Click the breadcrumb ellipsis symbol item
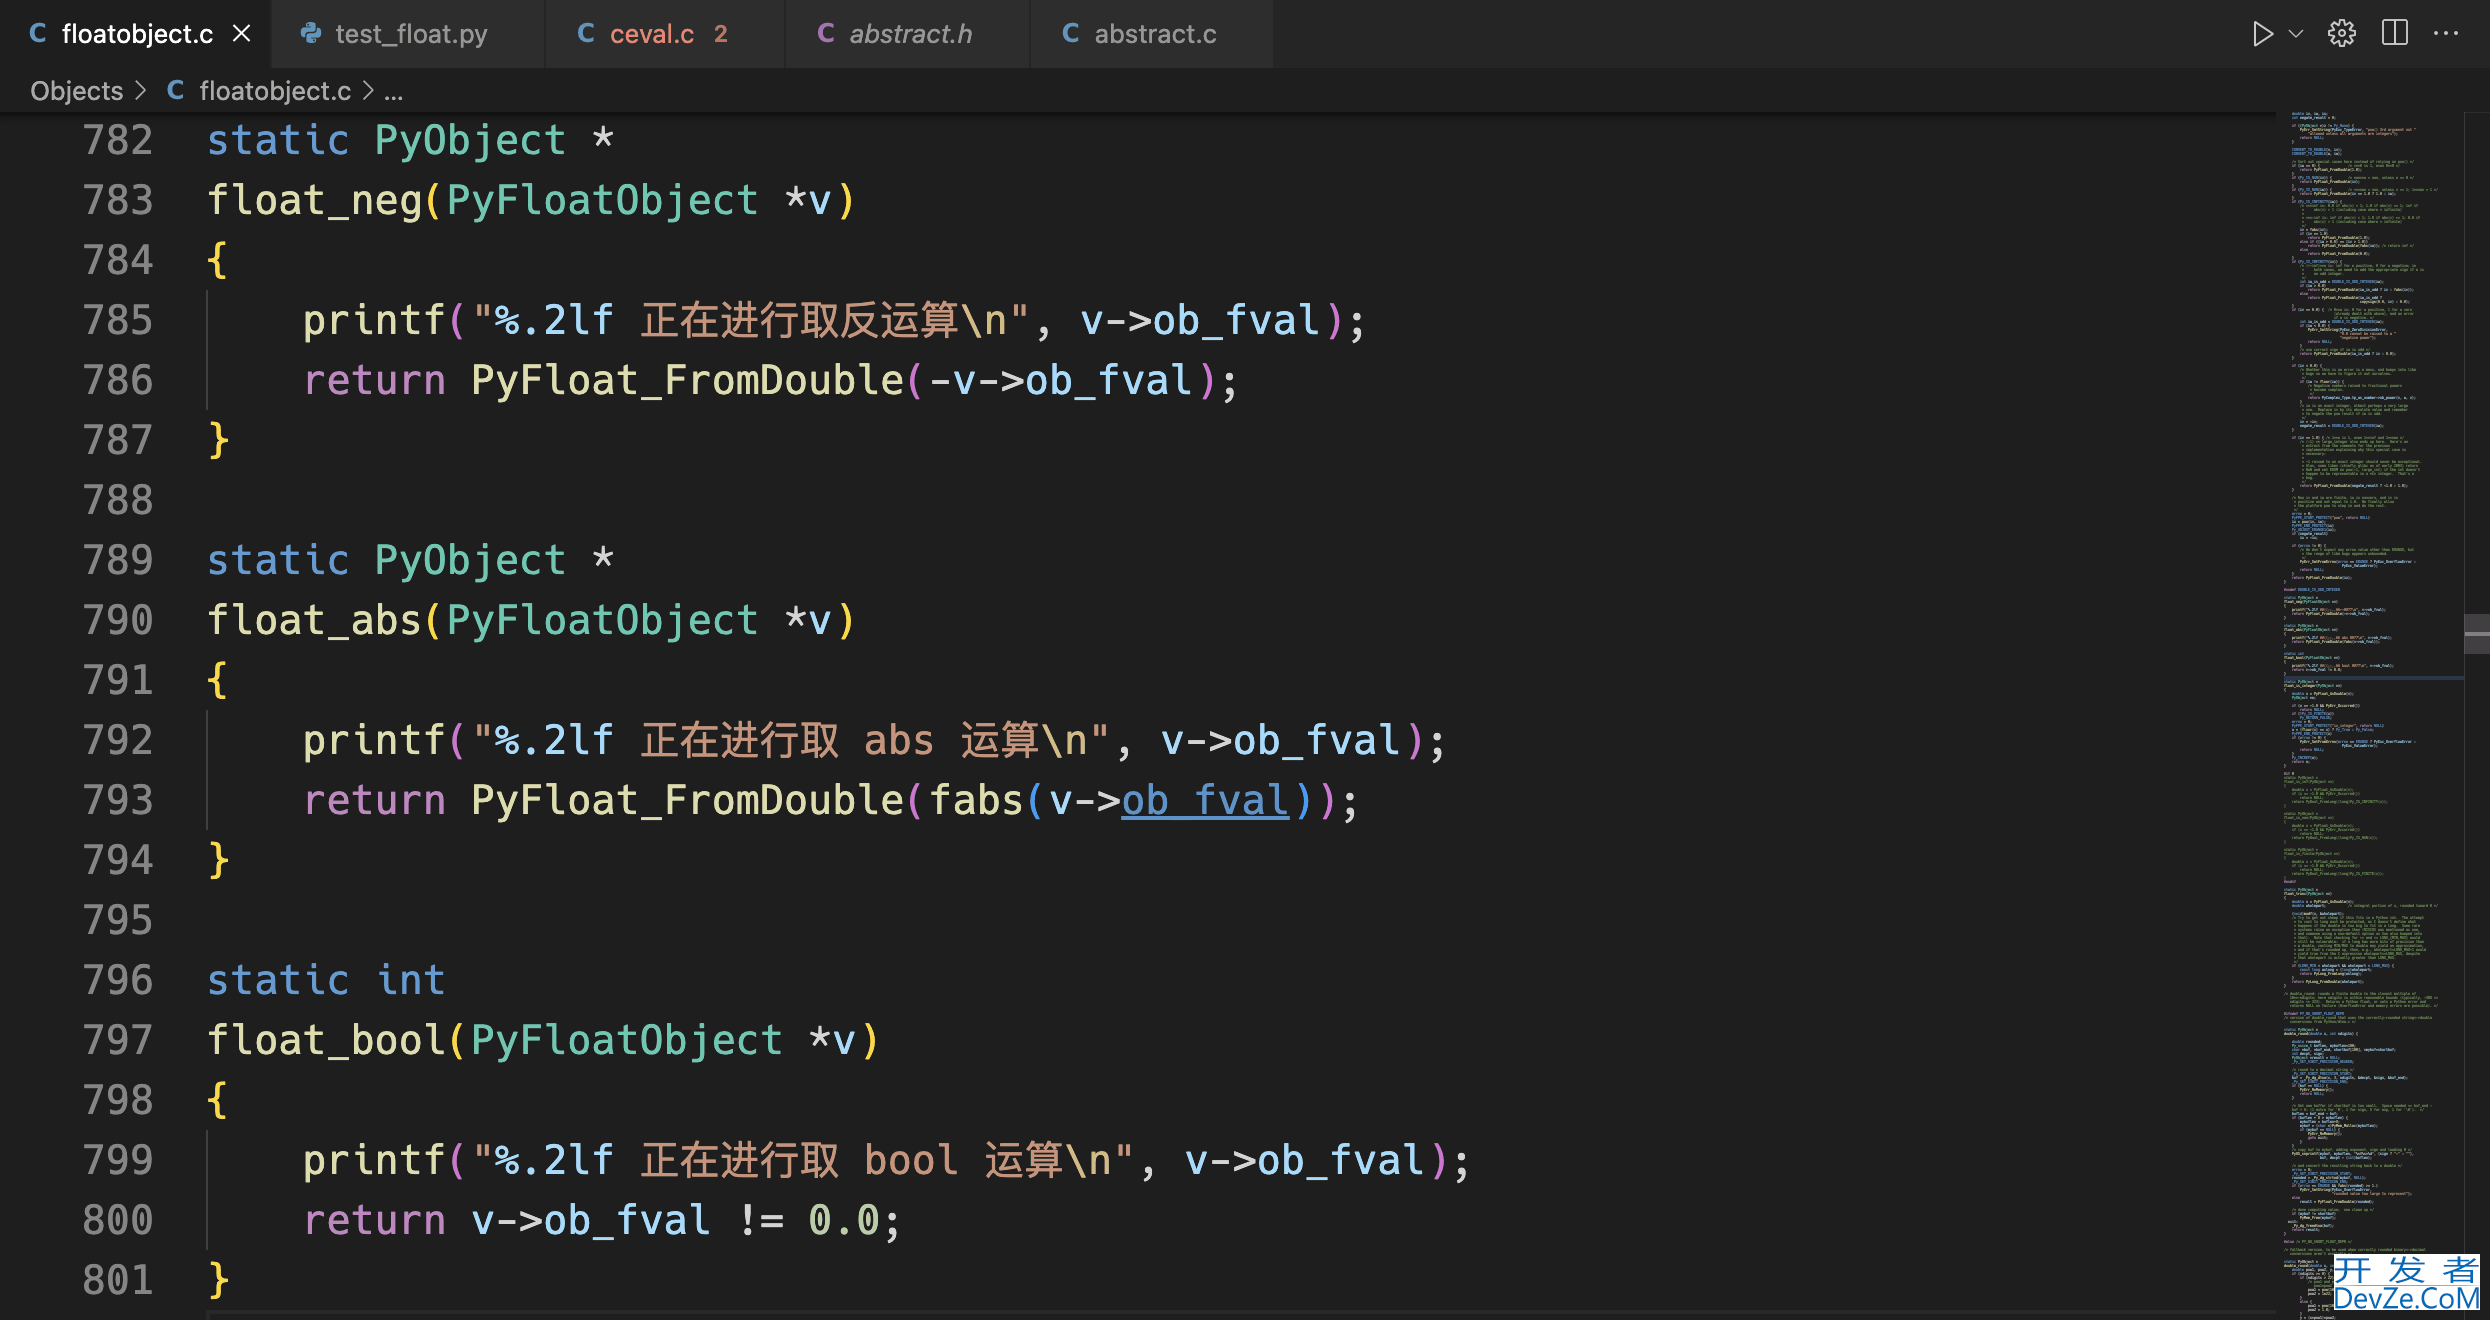Viewport: 2490px width, 1320px height. [394, 93]
